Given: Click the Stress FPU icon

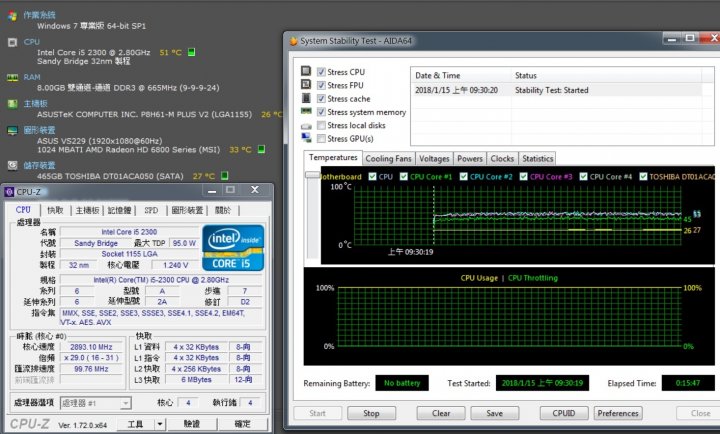Looking at the screenshot, I should [306, 84].
